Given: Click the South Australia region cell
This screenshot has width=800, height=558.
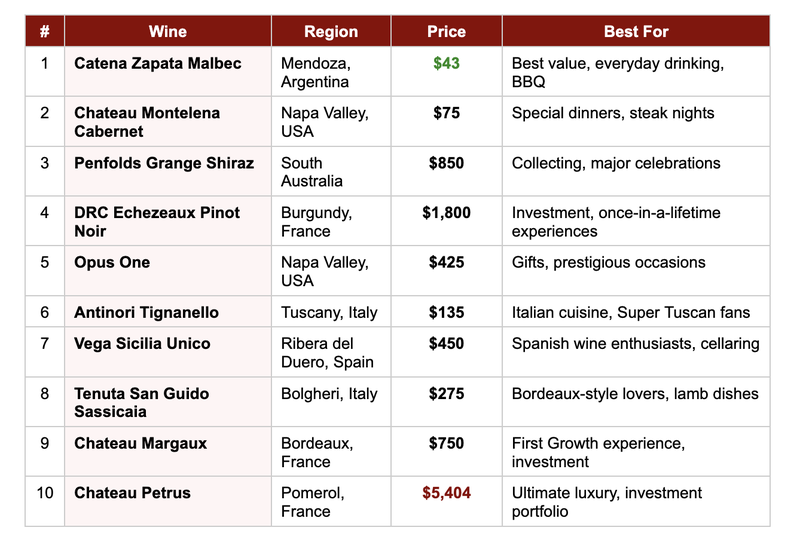Looking at the screenshot, I should coord(312,172).
